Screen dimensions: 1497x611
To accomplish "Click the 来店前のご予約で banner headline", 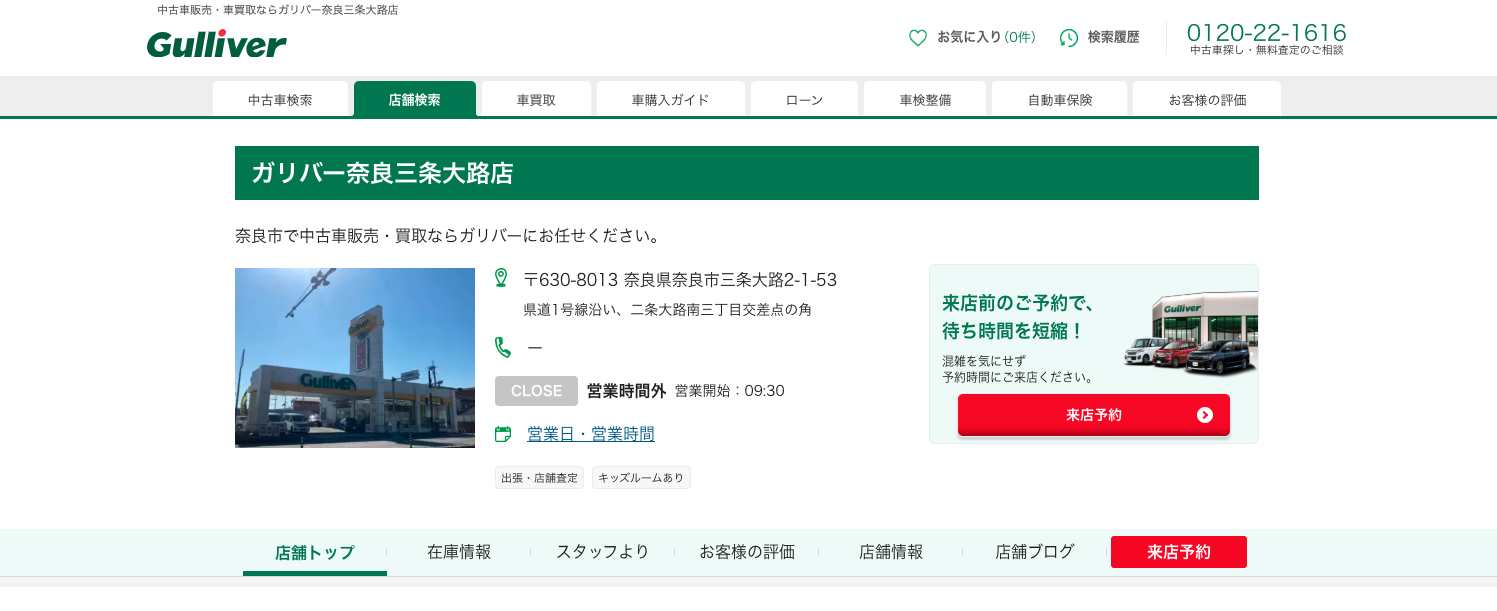I will pos(1019,317).
